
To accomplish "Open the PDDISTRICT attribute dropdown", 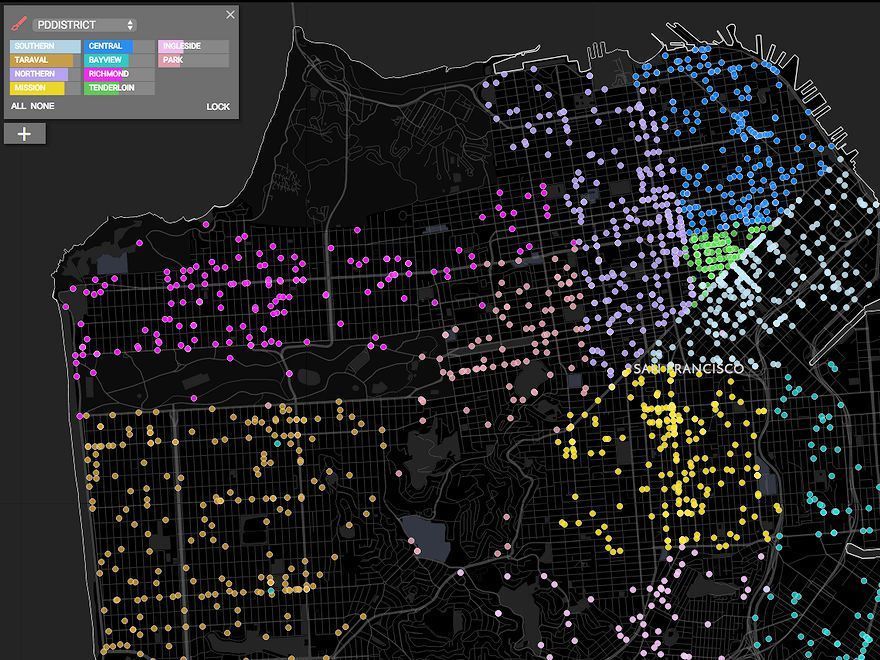I will pos(84,24).
